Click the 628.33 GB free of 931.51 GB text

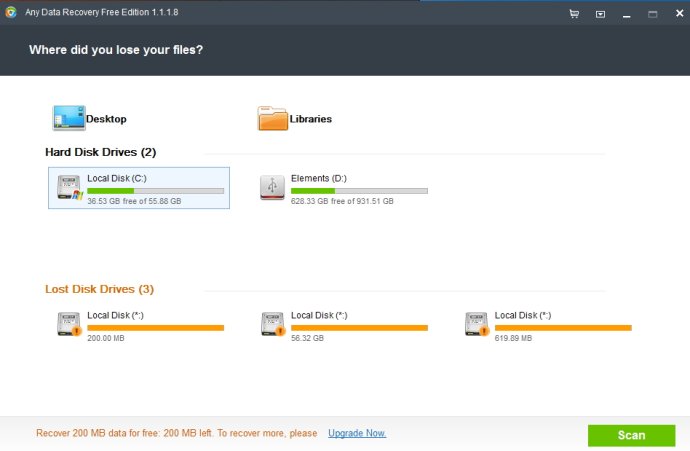coord(342,201)
